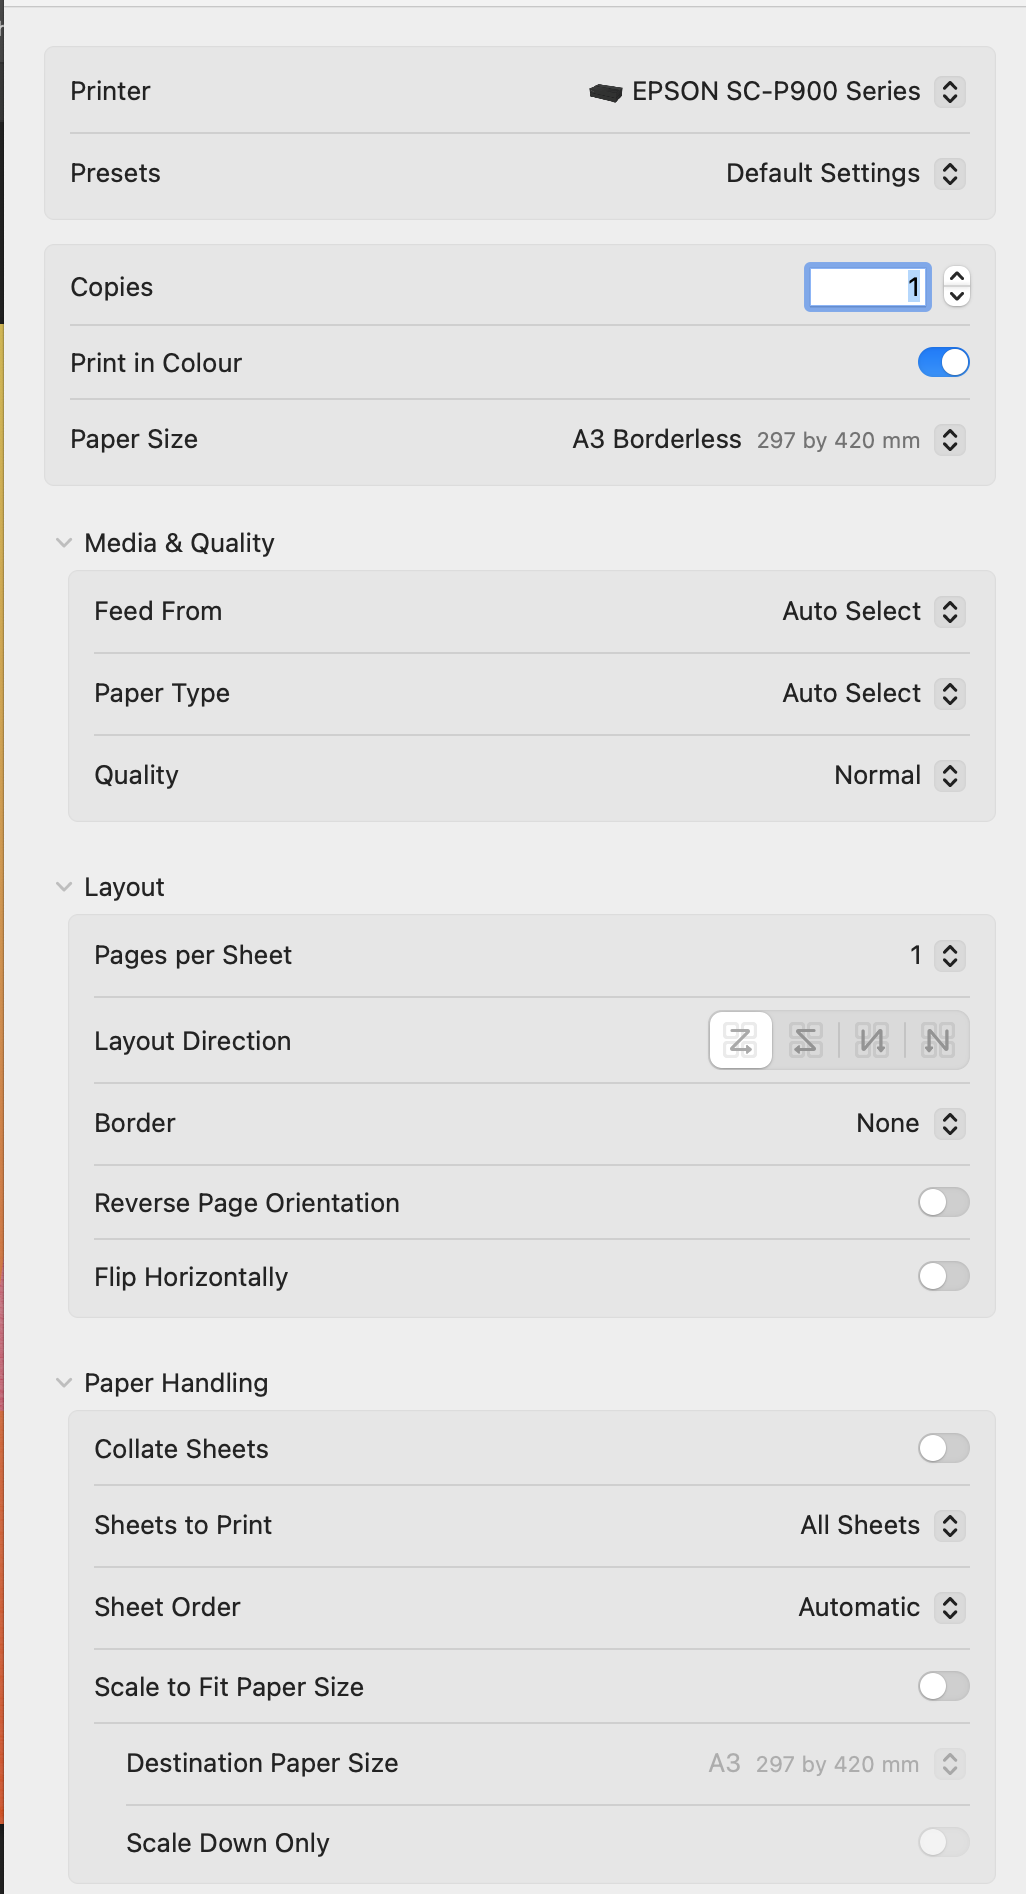This screenshot has height=1894, width=1026.
Task: Collapse the Layout section
Action: click(64, 886)
